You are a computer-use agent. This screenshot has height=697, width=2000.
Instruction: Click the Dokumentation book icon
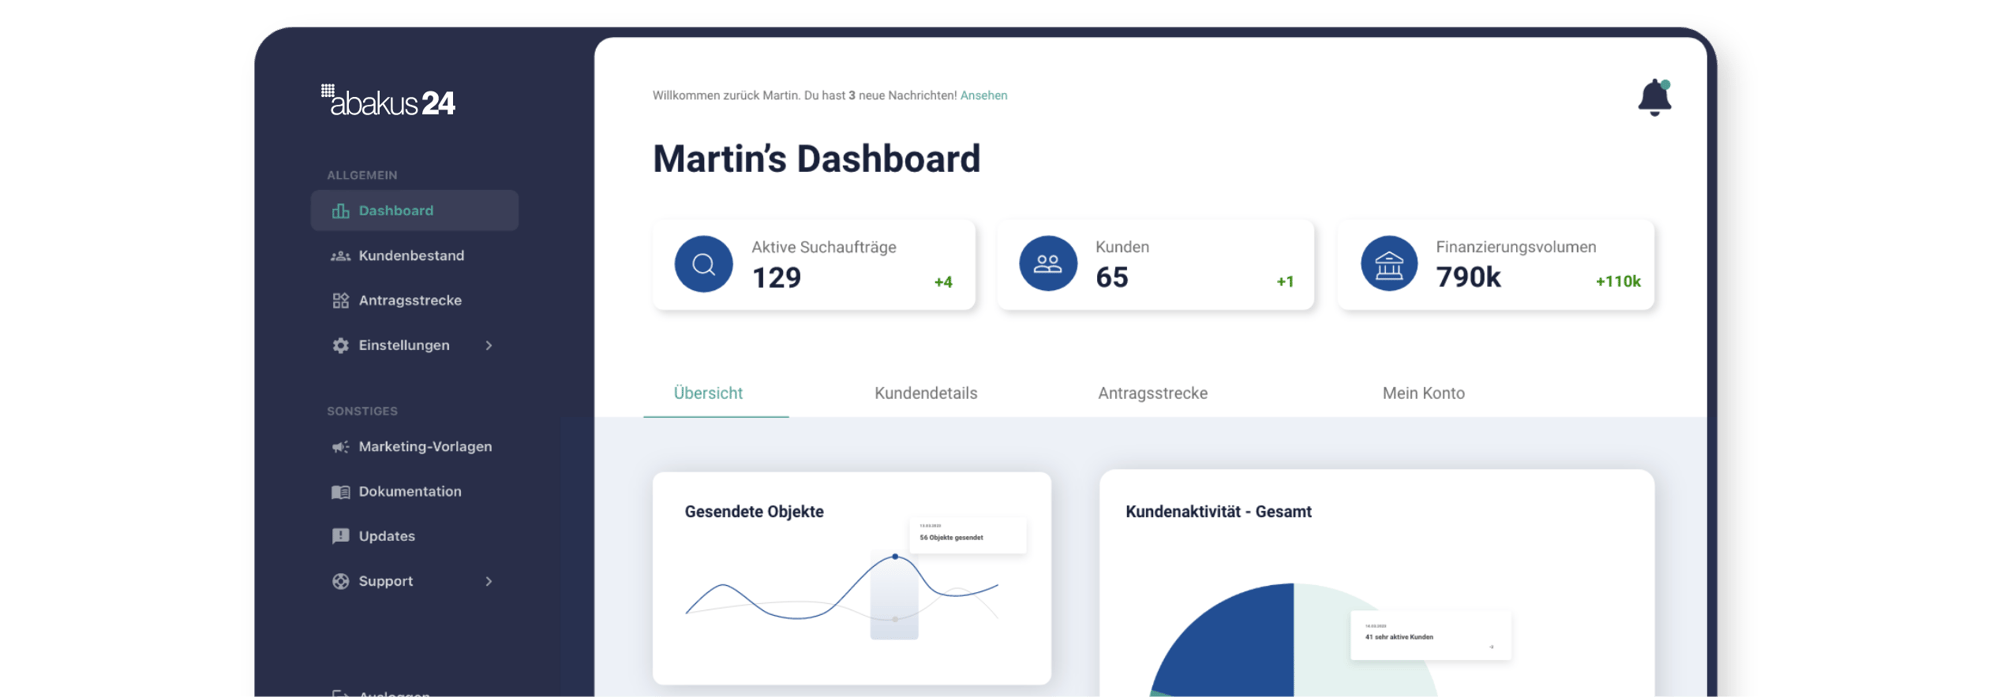[x=340, y=492]
